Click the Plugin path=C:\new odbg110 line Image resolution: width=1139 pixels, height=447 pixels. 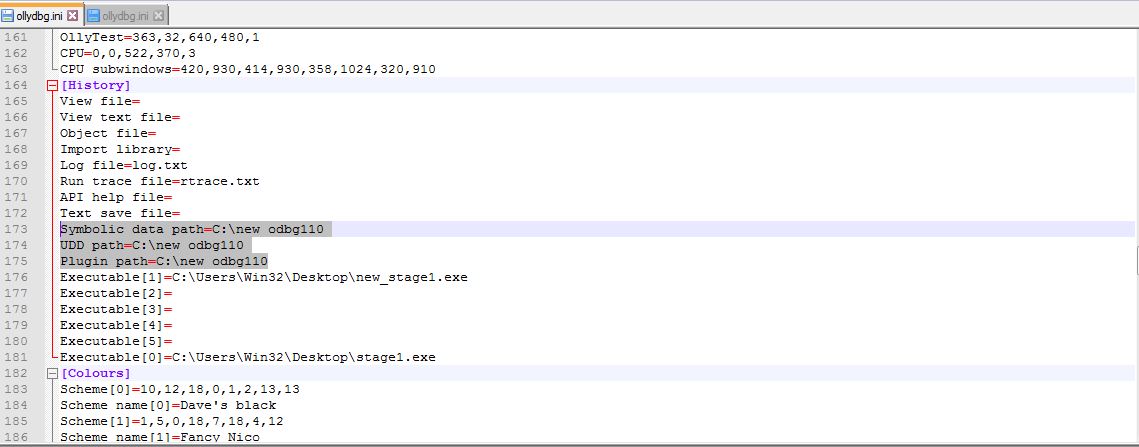(x=164, y=261)
